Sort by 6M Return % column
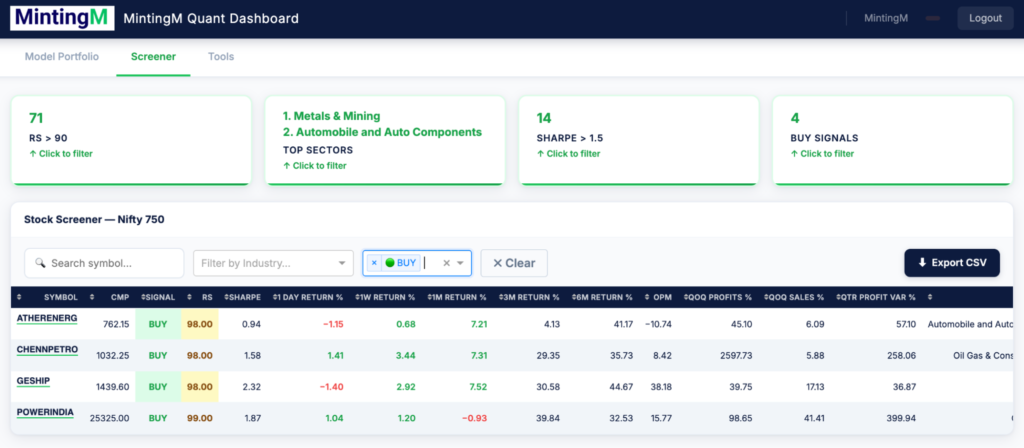Screen dimensions: 1024x448 pyautogui.click(x=600, y=297)
